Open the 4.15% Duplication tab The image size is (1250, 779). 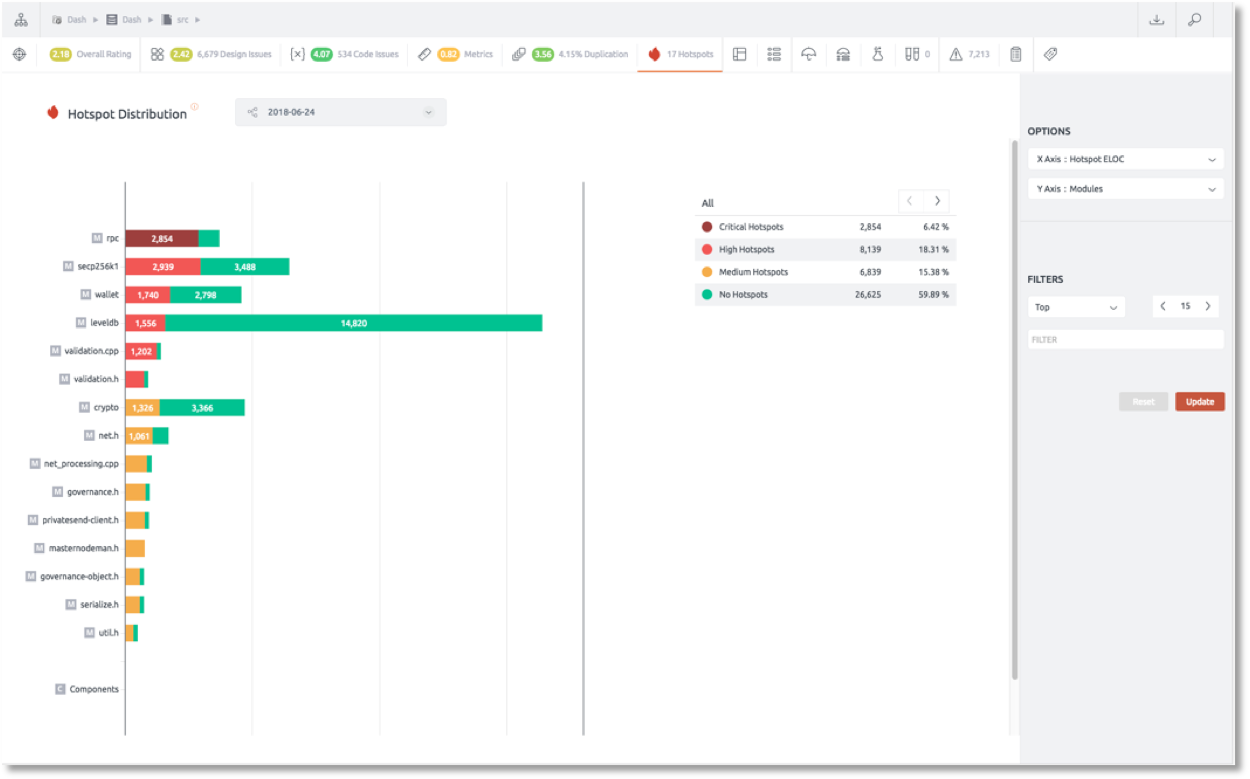(570, 54)
